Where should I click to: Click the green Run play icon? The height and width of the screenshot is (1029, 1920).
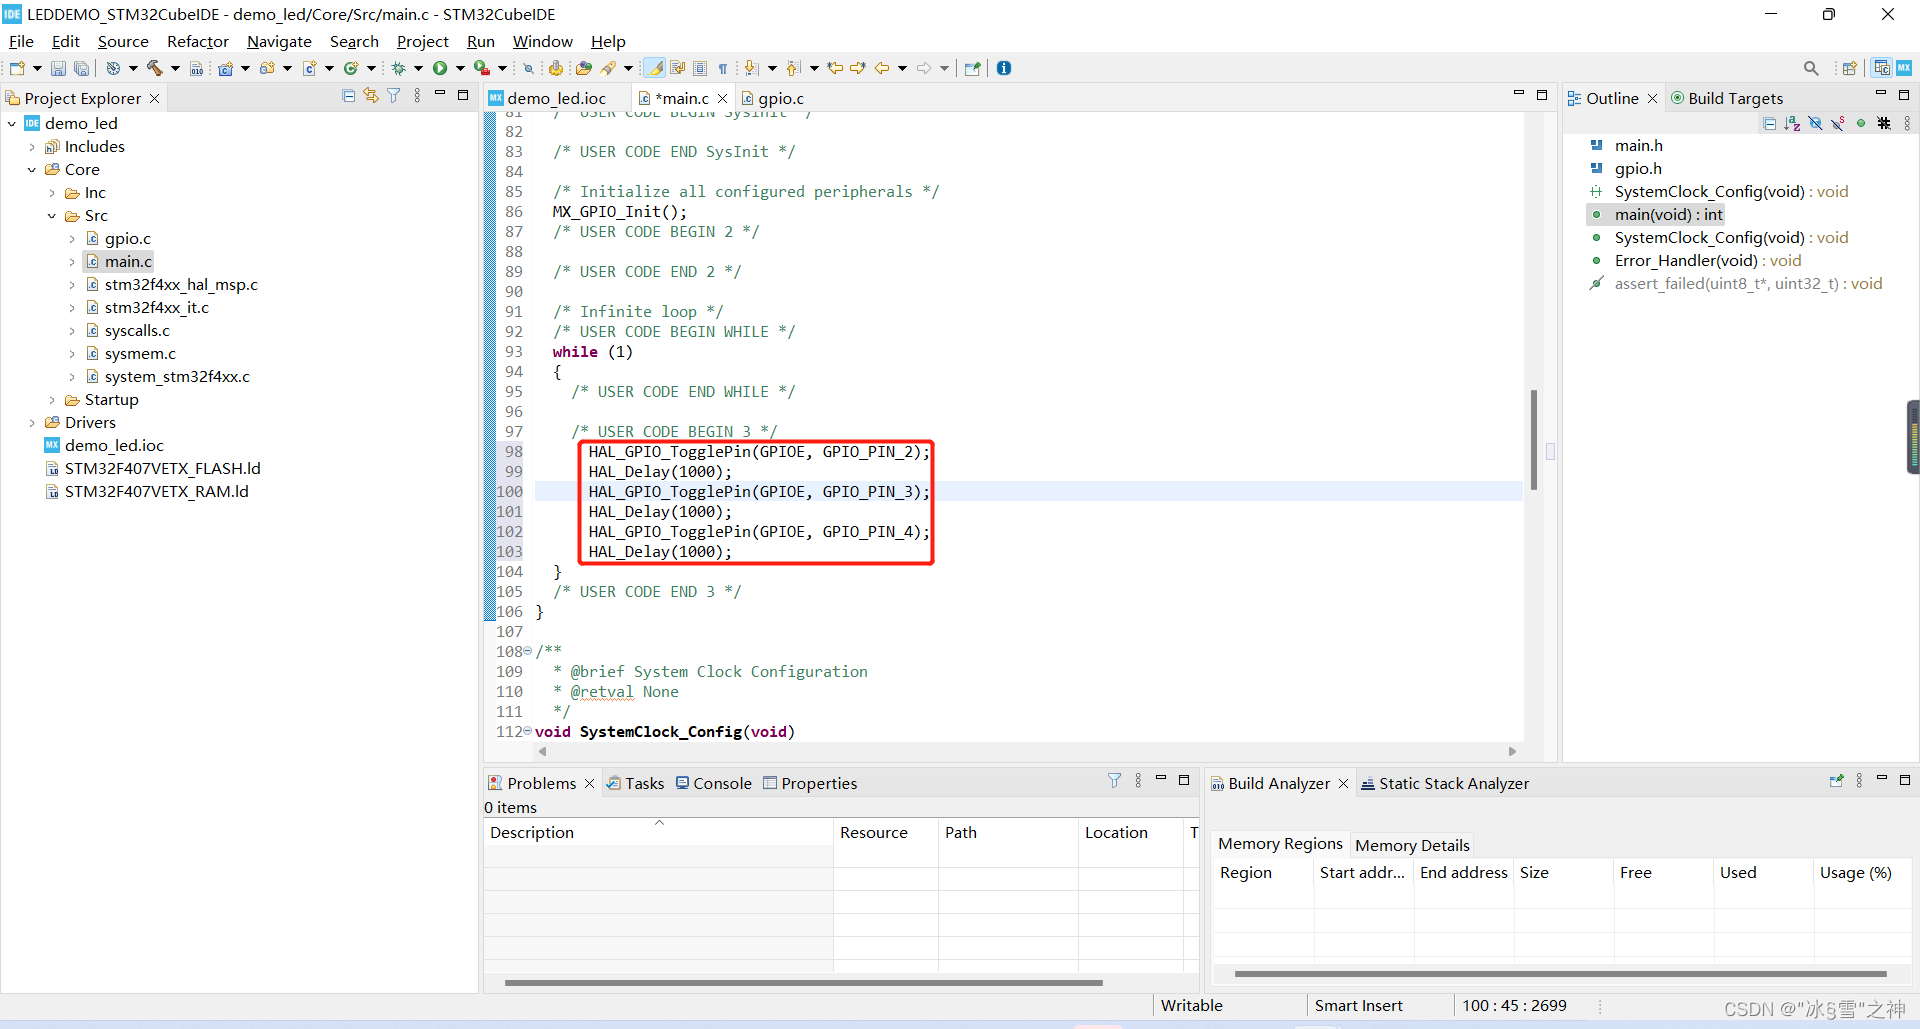coord(440,68)
